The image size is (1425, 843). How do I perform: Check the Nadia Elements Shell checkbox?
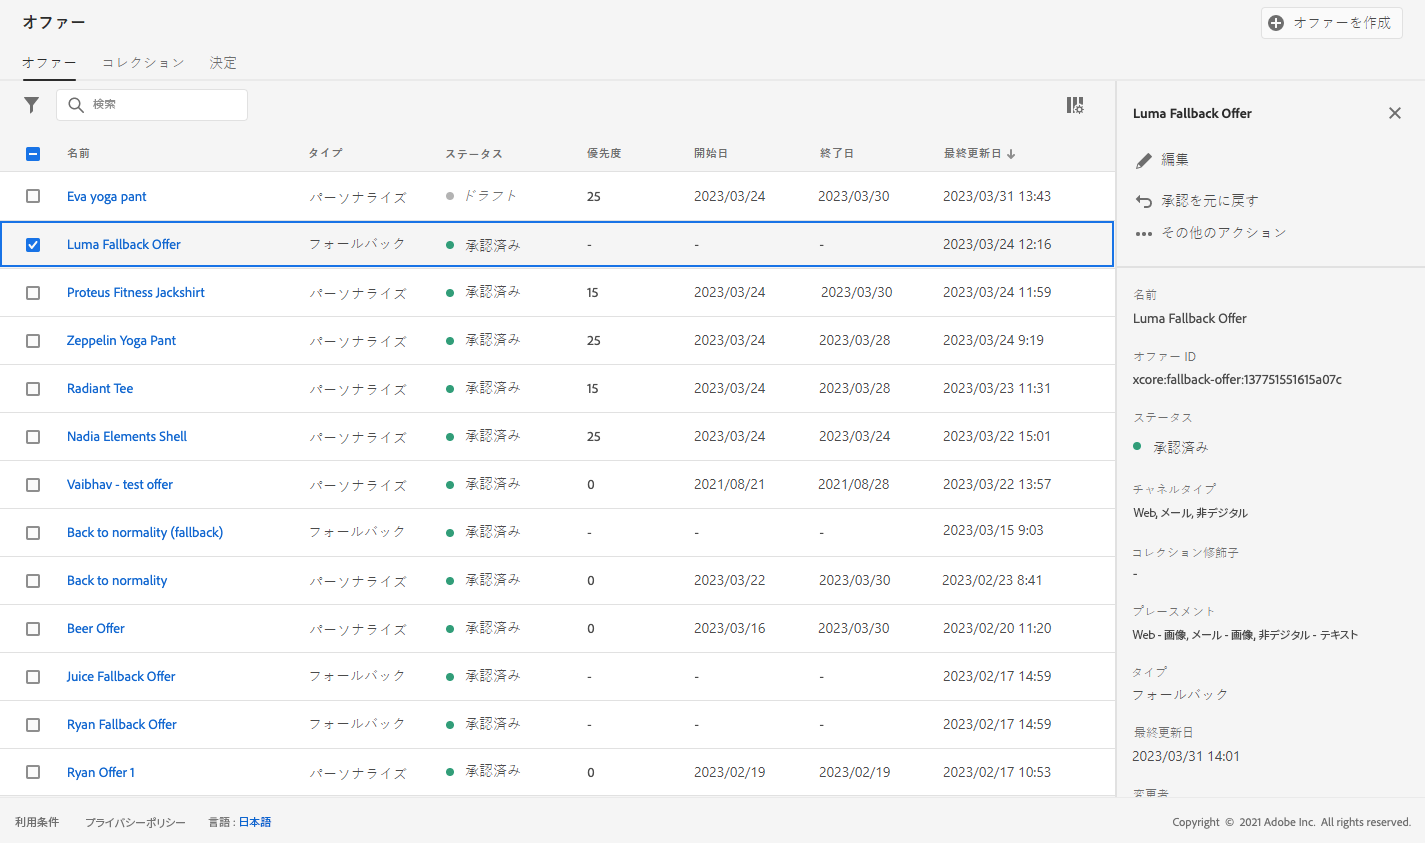[x=33, y=437]
